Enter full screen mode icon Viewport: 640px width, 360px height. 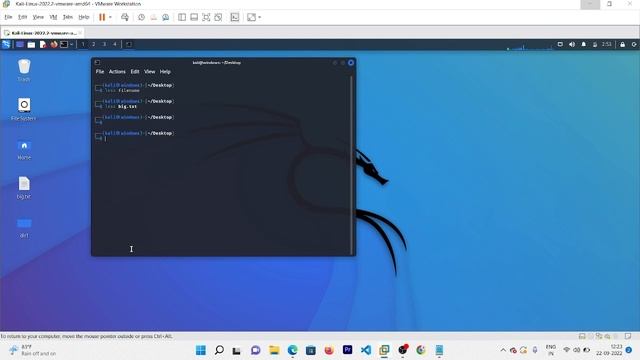point(206,17)
